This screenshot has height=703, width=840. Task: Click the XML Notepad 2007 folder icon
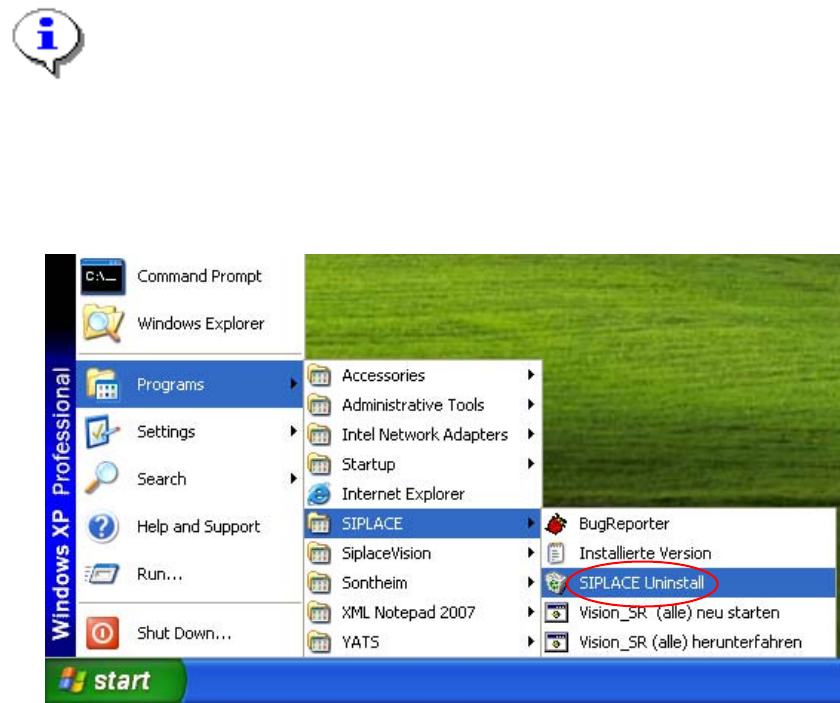(319, 612)
